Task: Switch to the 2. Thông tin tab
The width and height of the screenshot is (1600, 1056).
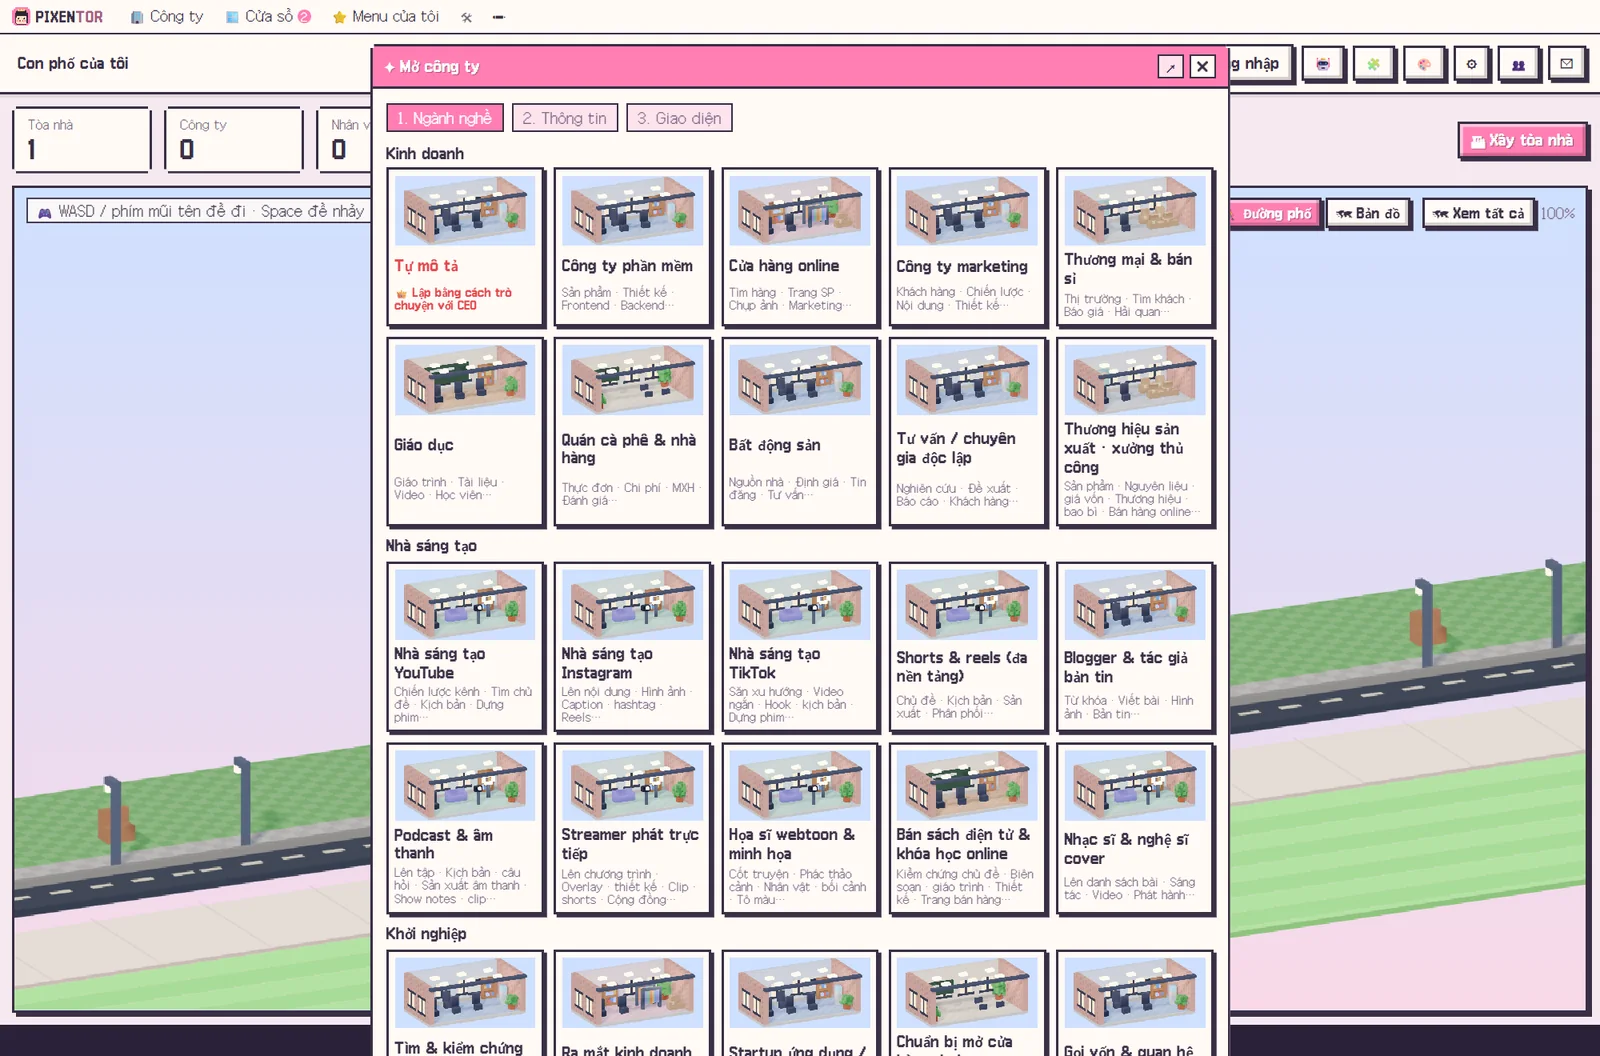Action: click(x=565, y=118)
